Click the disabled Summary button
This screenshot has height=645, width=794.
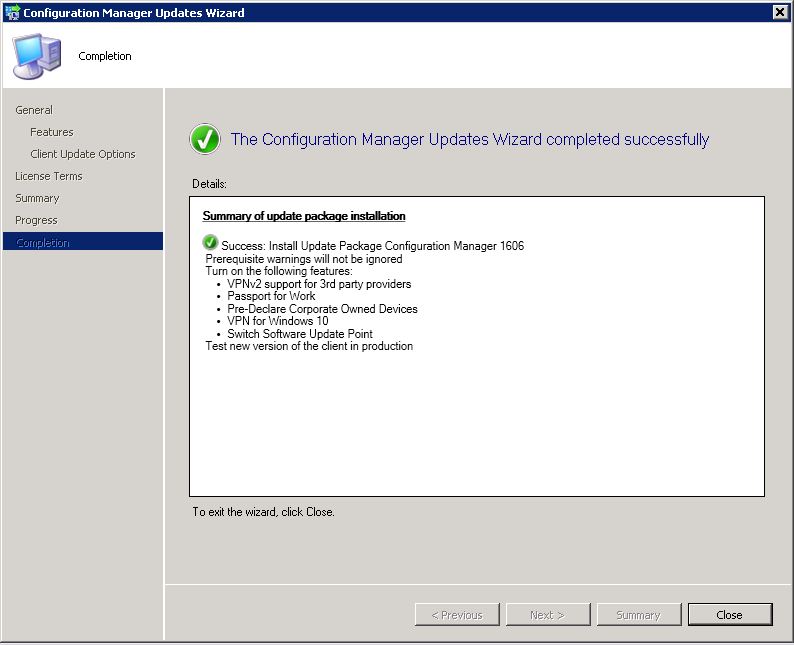click(639, 615)
